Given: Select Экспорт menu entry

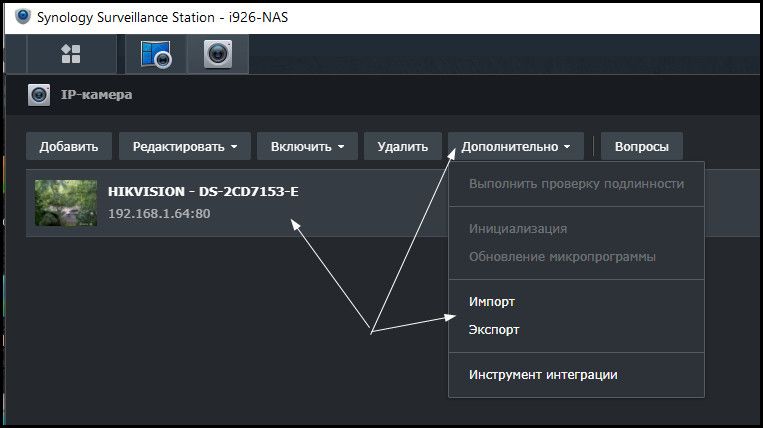Looking at the screenshot, I should [494, 329].
